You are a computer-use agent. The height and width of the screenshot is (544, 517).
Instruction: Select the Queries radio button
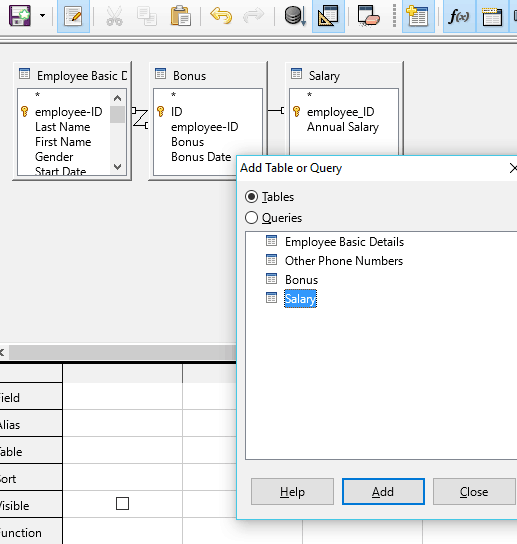[x=251, y=218]
